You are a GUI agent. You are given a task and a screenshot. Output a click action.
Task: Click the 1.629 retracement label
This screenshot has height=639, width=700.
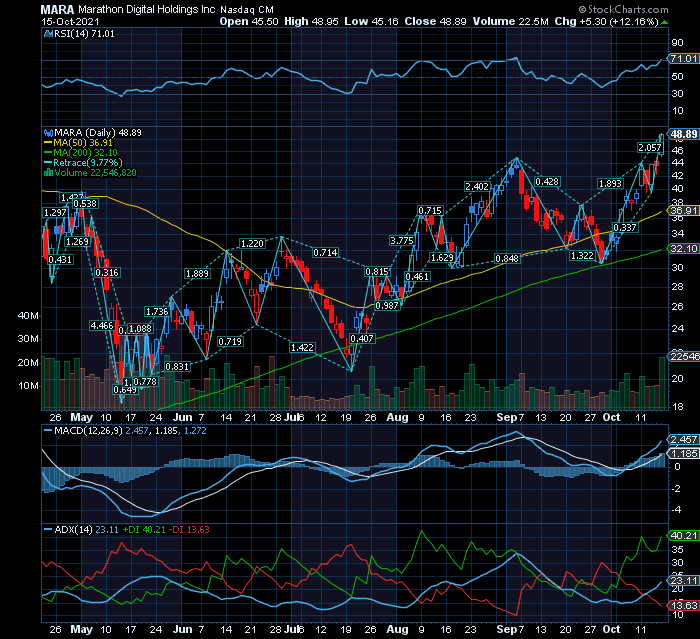[442, 258]
